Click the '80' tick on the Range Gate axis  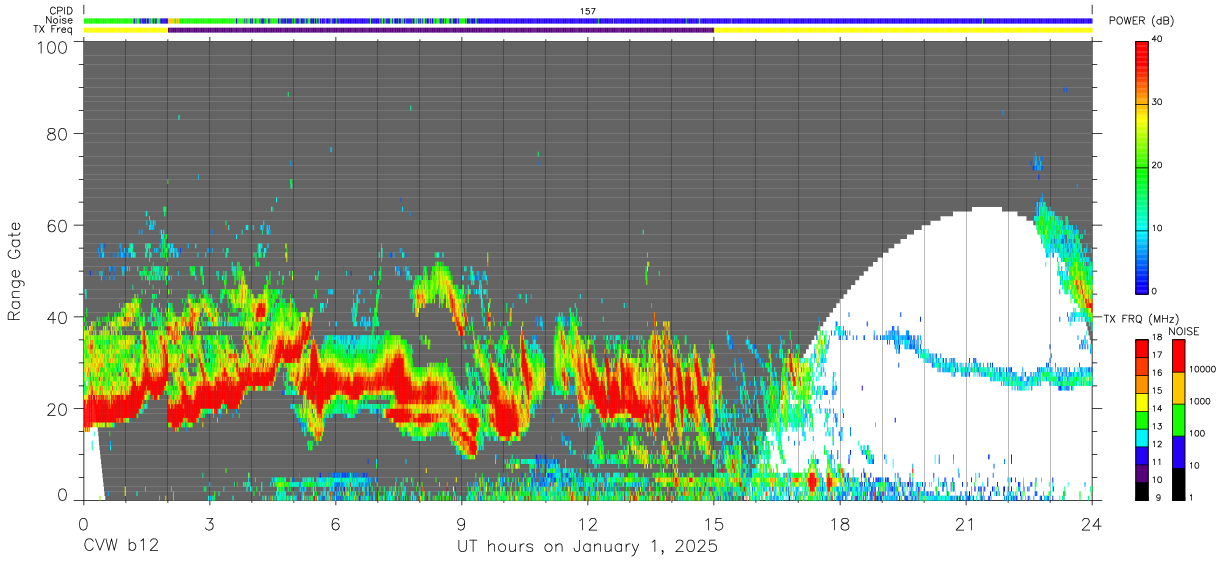point(58,134)
